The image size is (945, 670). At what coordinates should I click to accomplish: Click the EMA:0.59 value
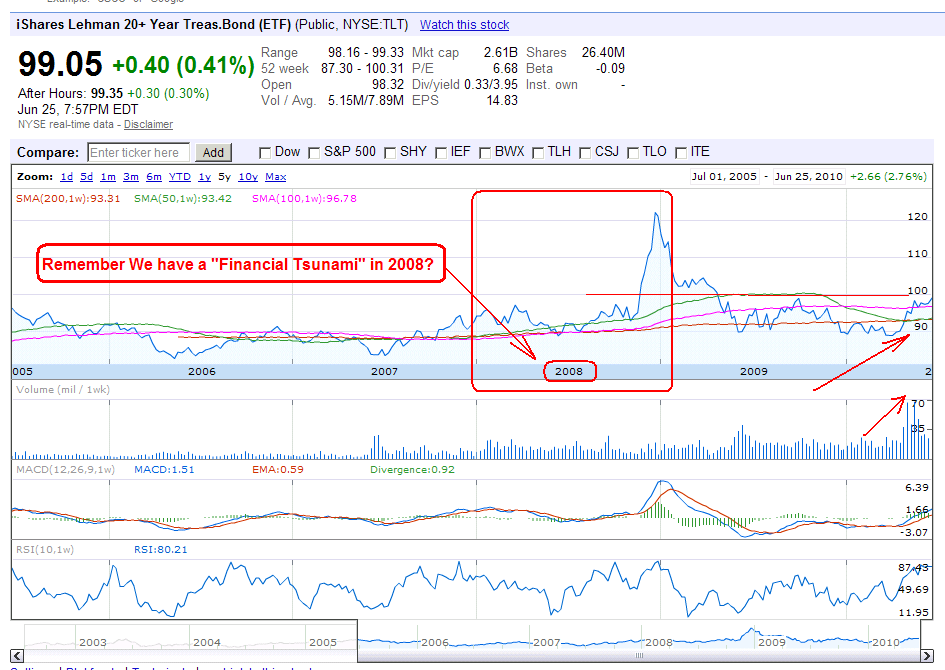[278, 469]
